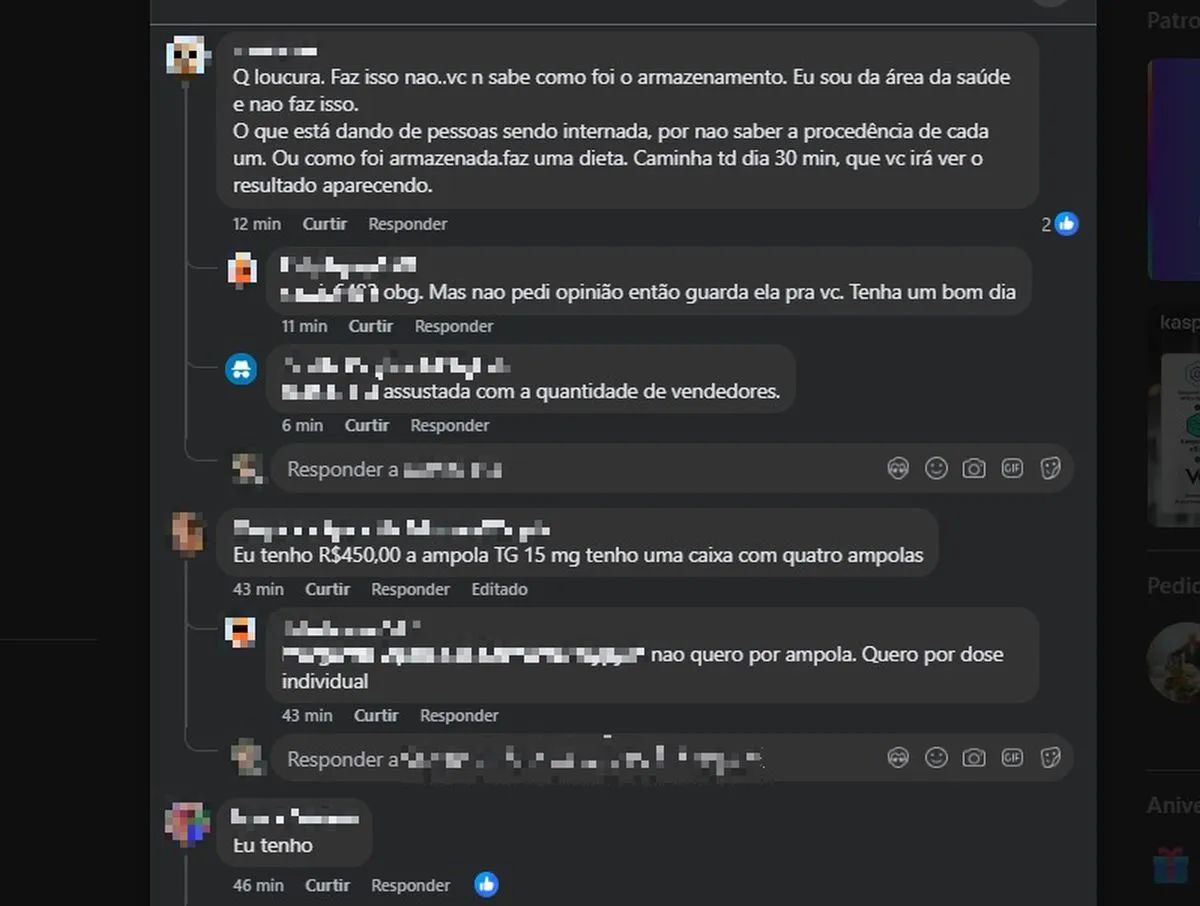Like the 'obg. Mas nao pedi opinião' reply

click(x=370, y=326)
